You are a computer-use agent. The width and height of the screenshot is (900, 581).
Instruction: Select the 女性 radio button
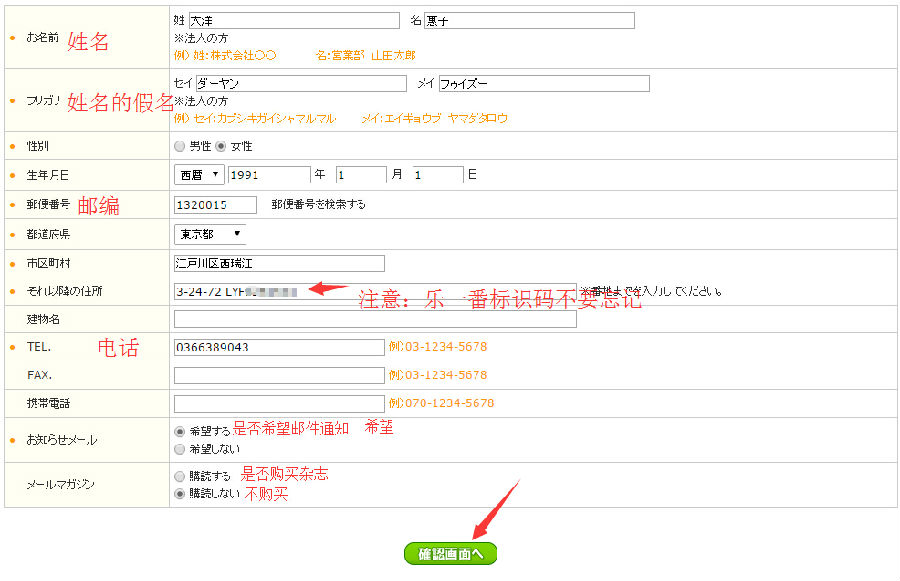pos(221,146)
